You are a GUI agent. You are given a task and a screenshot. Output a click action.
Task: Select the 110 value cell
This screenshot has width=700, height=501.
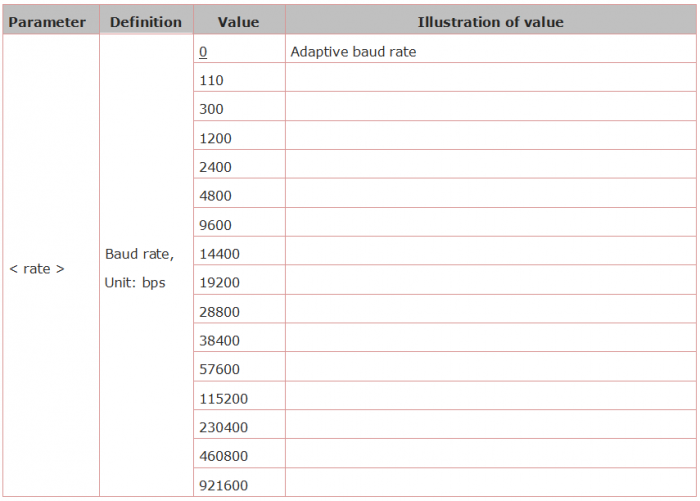coord(212,80)
